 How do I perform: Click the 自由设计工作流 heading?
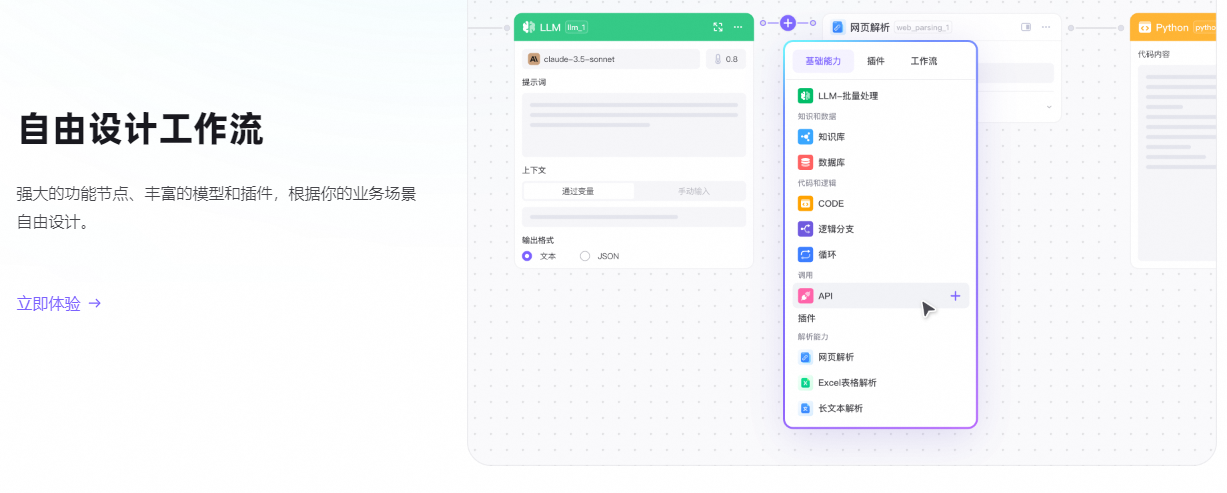click(141, 130)
